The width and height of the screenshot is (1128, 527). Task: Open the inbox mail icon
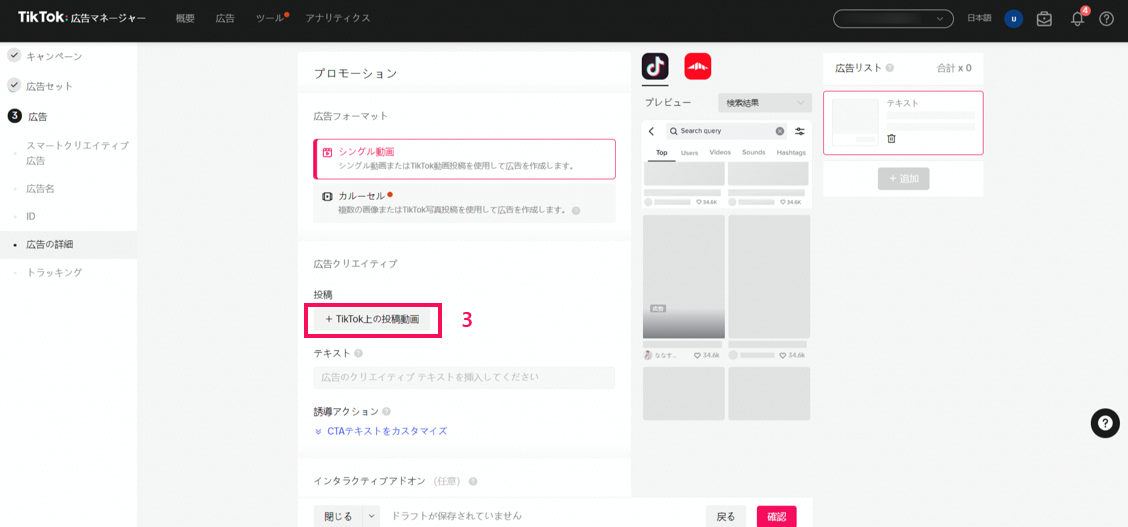(1044, 19)
